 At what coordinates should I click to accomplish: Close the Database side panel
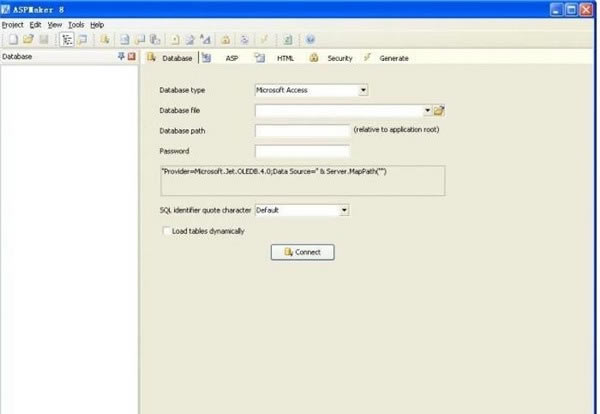(132, 57)
